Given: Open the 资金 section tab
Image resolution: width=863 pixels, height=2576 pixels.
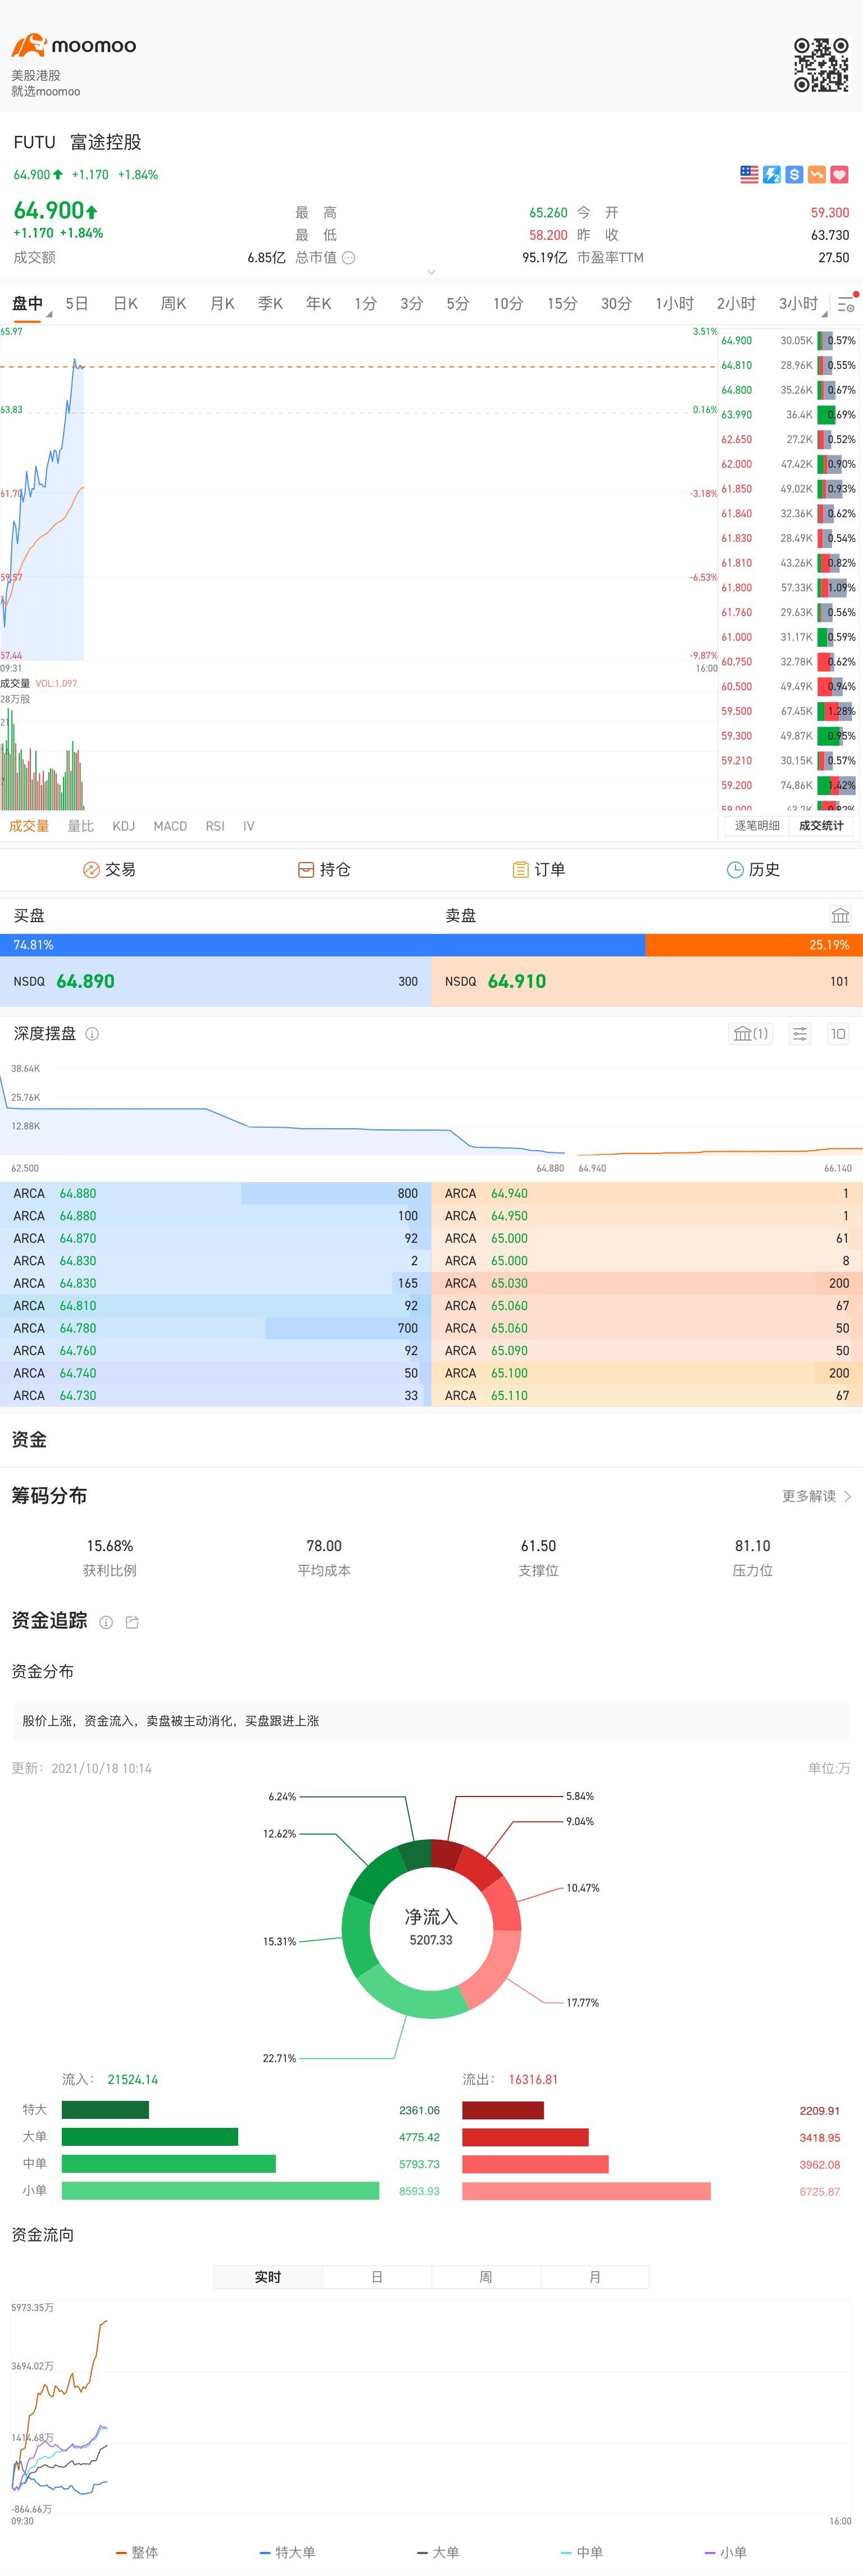Looking at the screenshot, I should click(29, 1440).
